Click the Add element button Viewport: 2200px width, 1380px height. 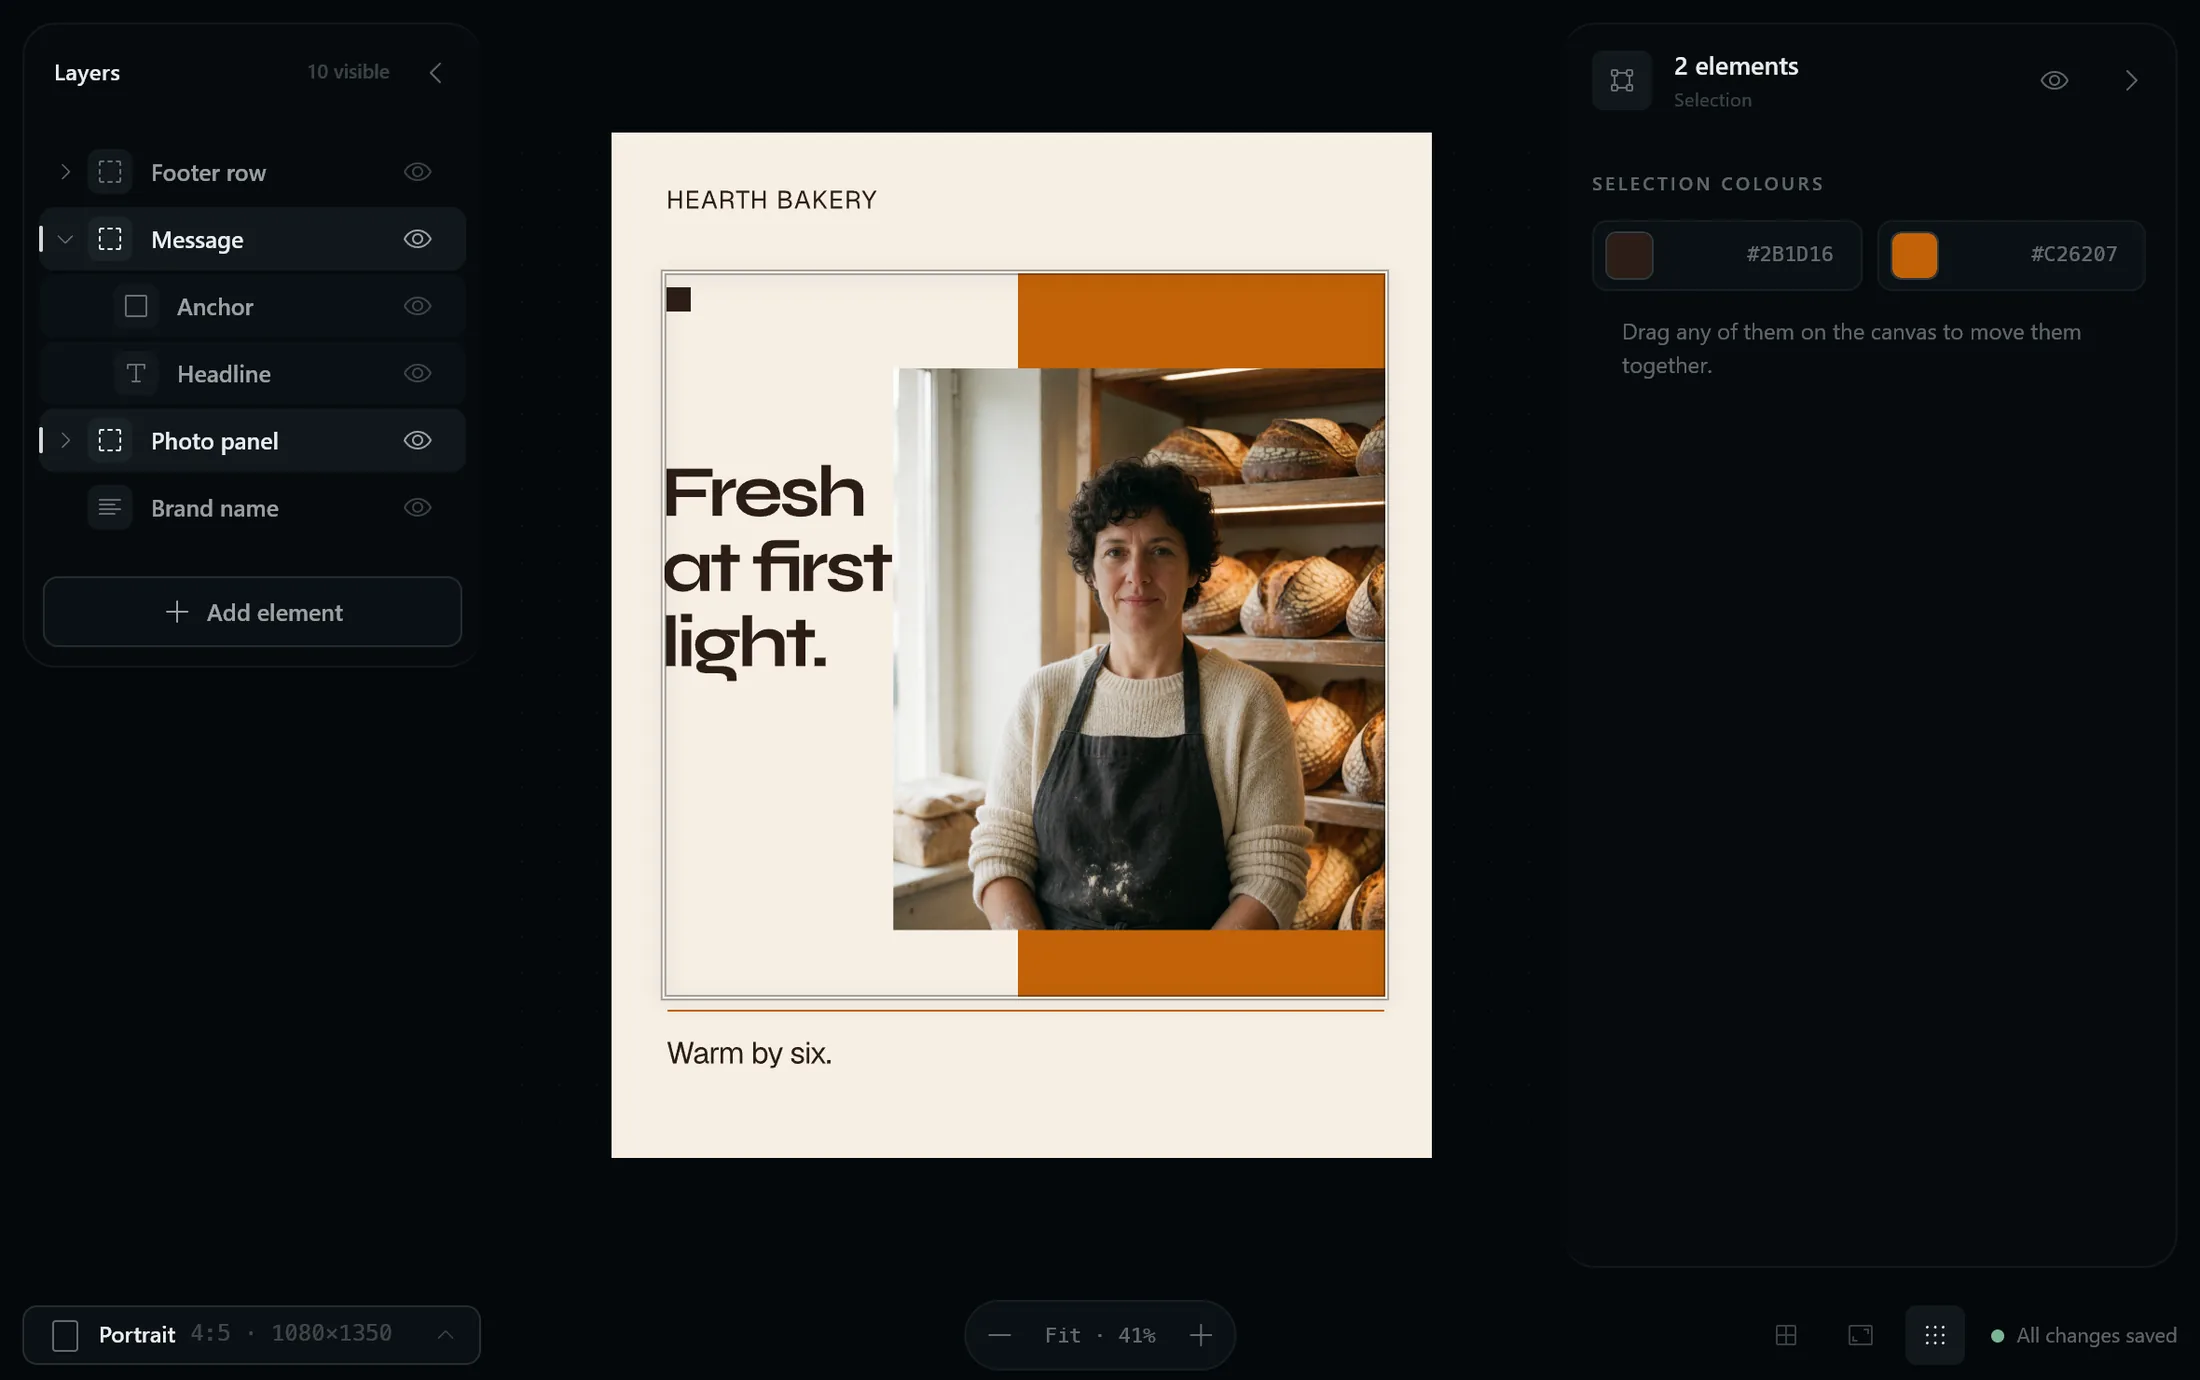(x=252, y=612)
